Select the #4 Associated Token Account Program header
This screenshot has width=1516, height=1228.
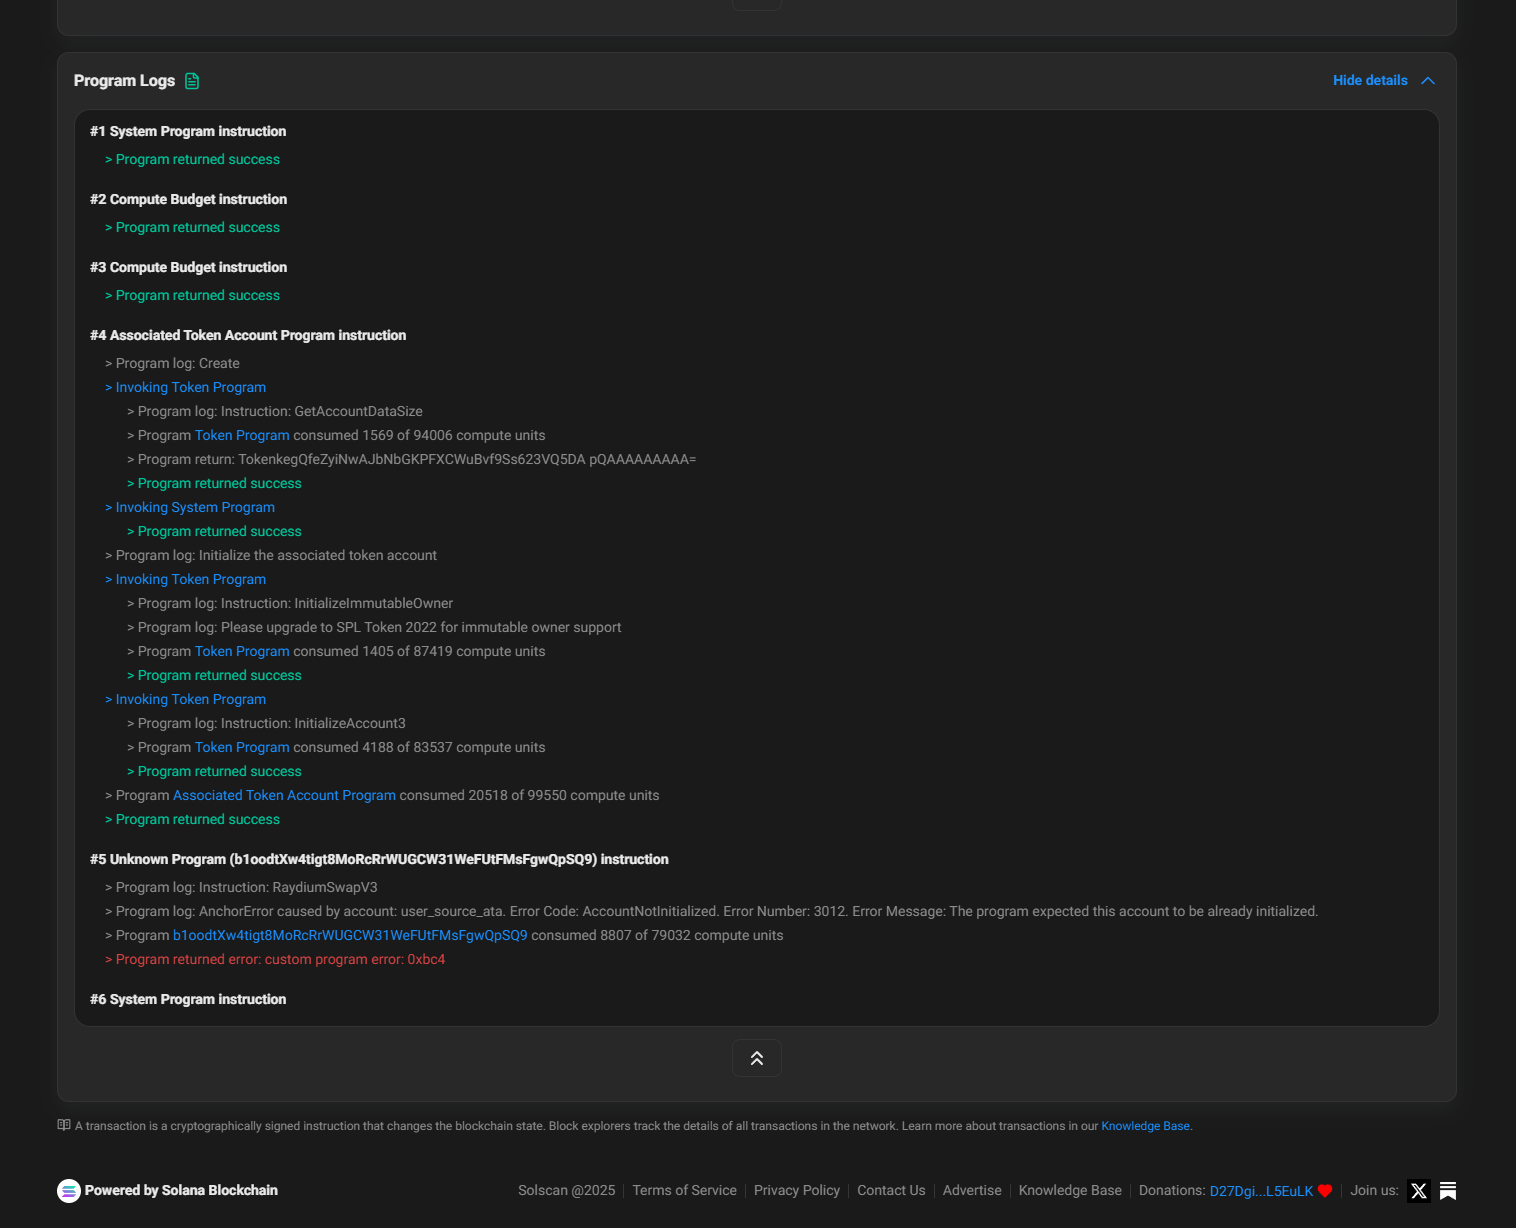point(248,335)
